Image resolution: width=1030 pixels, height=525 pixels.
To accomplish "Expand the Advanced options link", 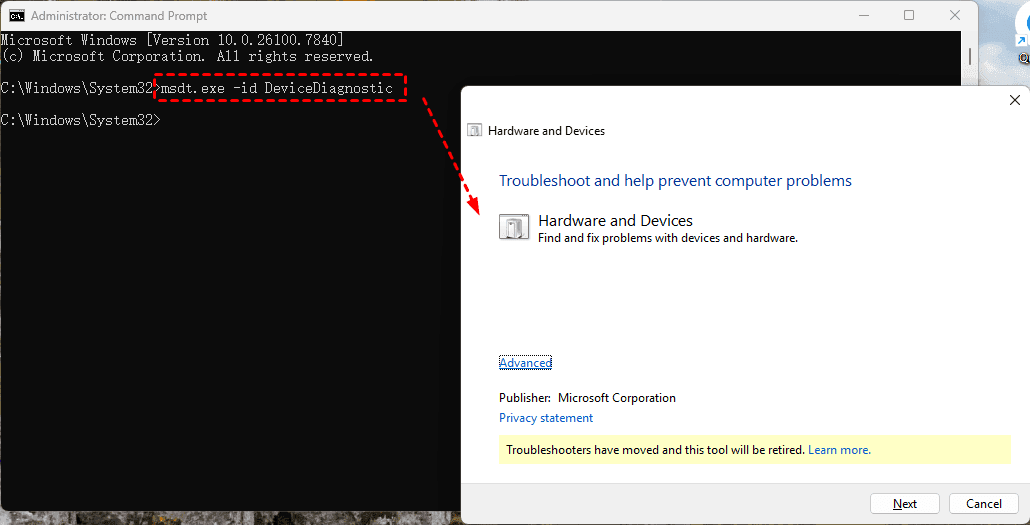I will pyautogui.click(x=525, y=363).
